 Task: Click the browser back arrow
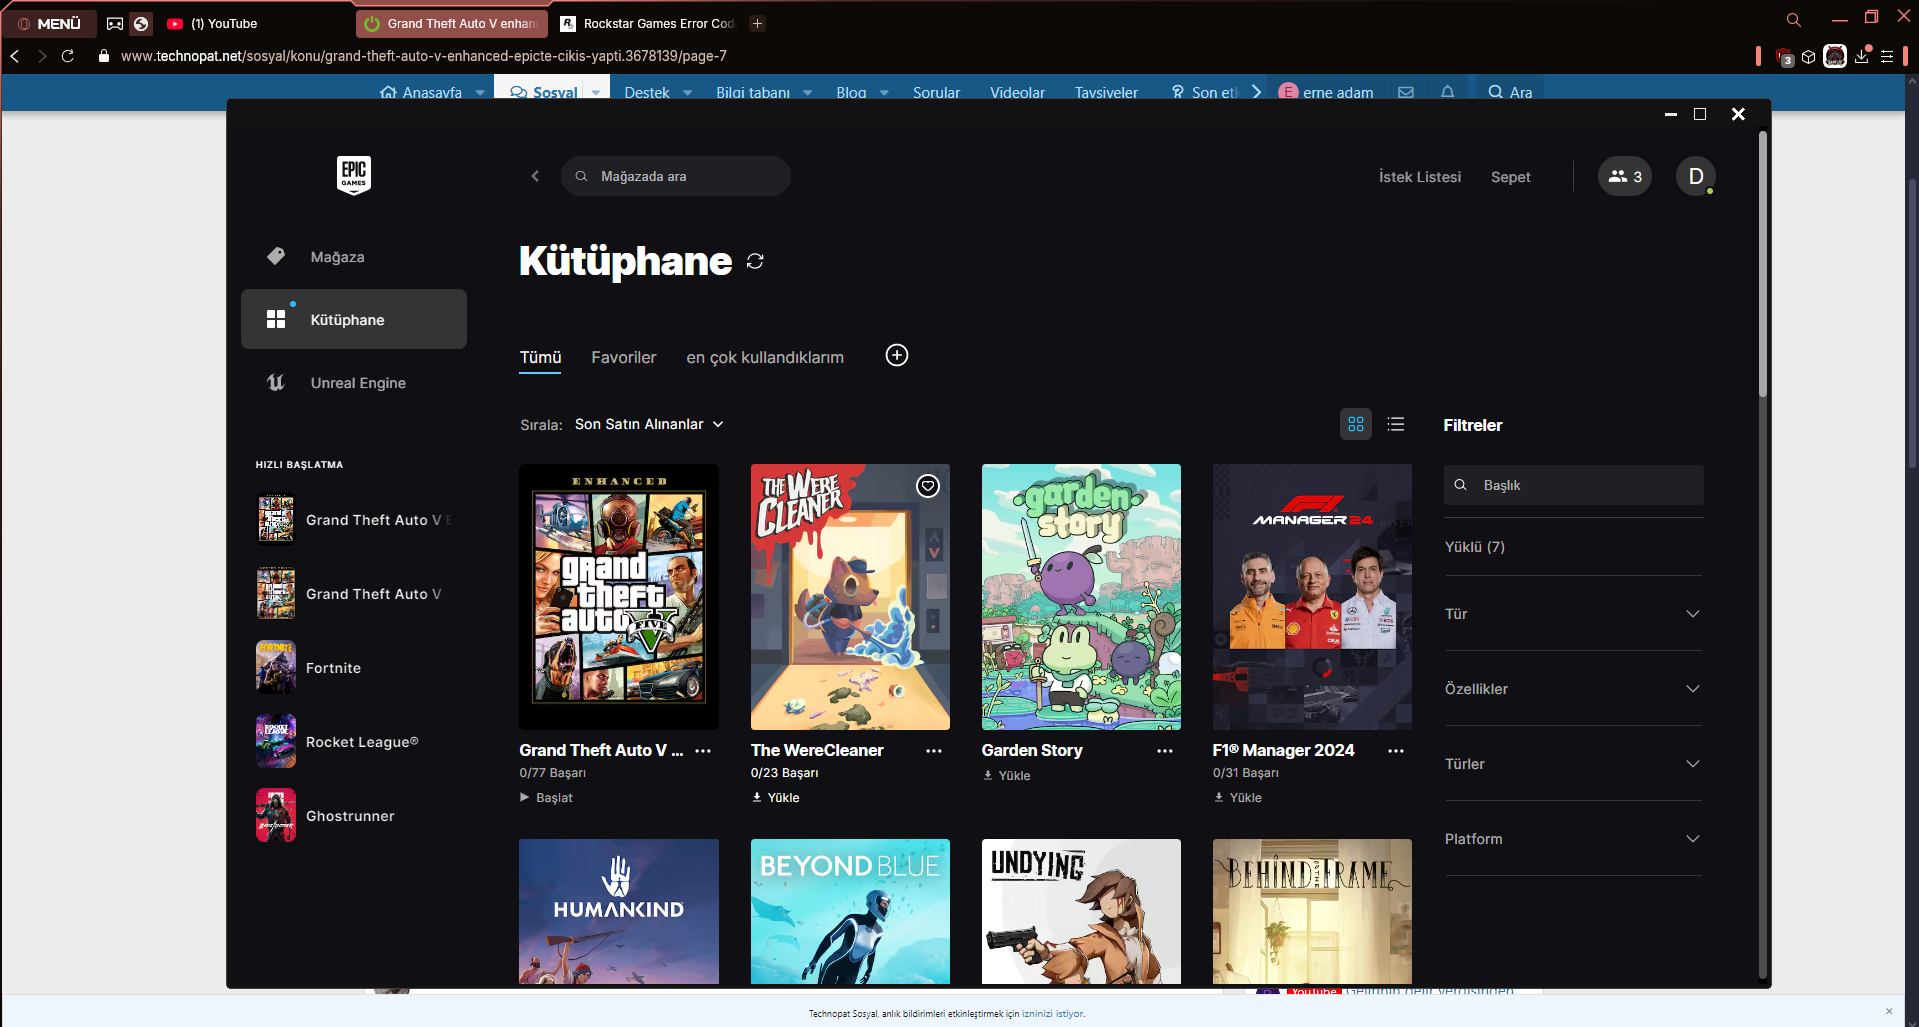point(15,56)
